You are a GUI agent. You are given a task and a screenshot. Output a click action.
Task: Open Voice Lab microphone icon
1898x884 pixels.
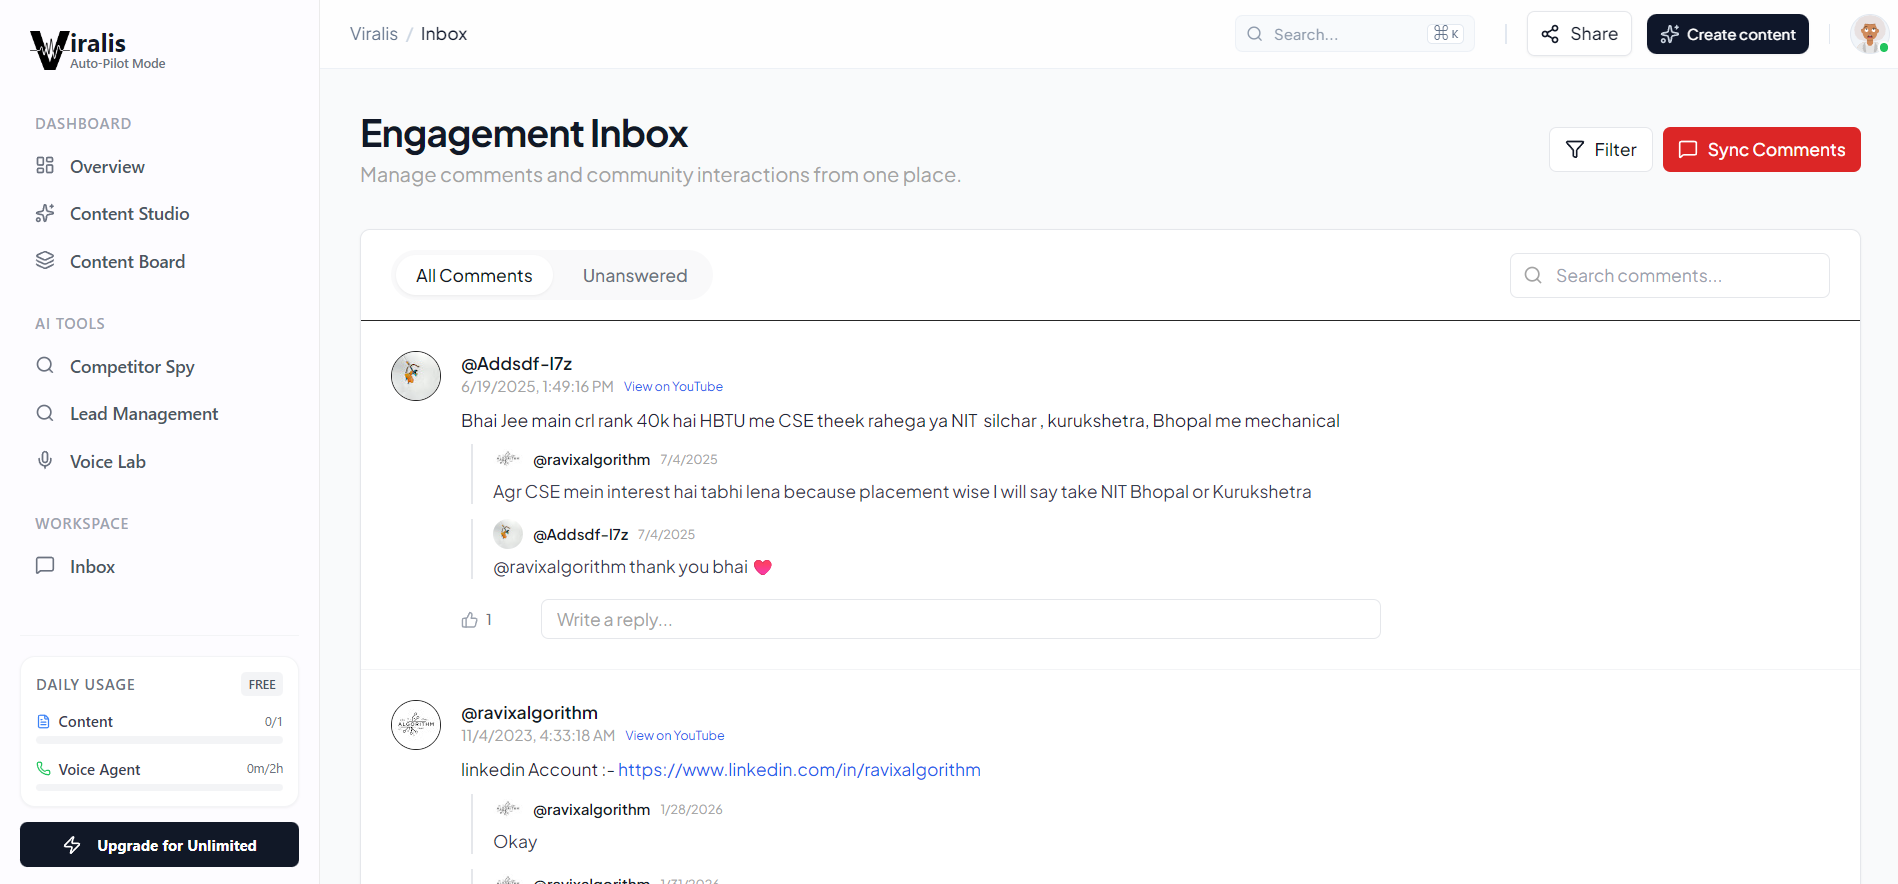[45, 460]
